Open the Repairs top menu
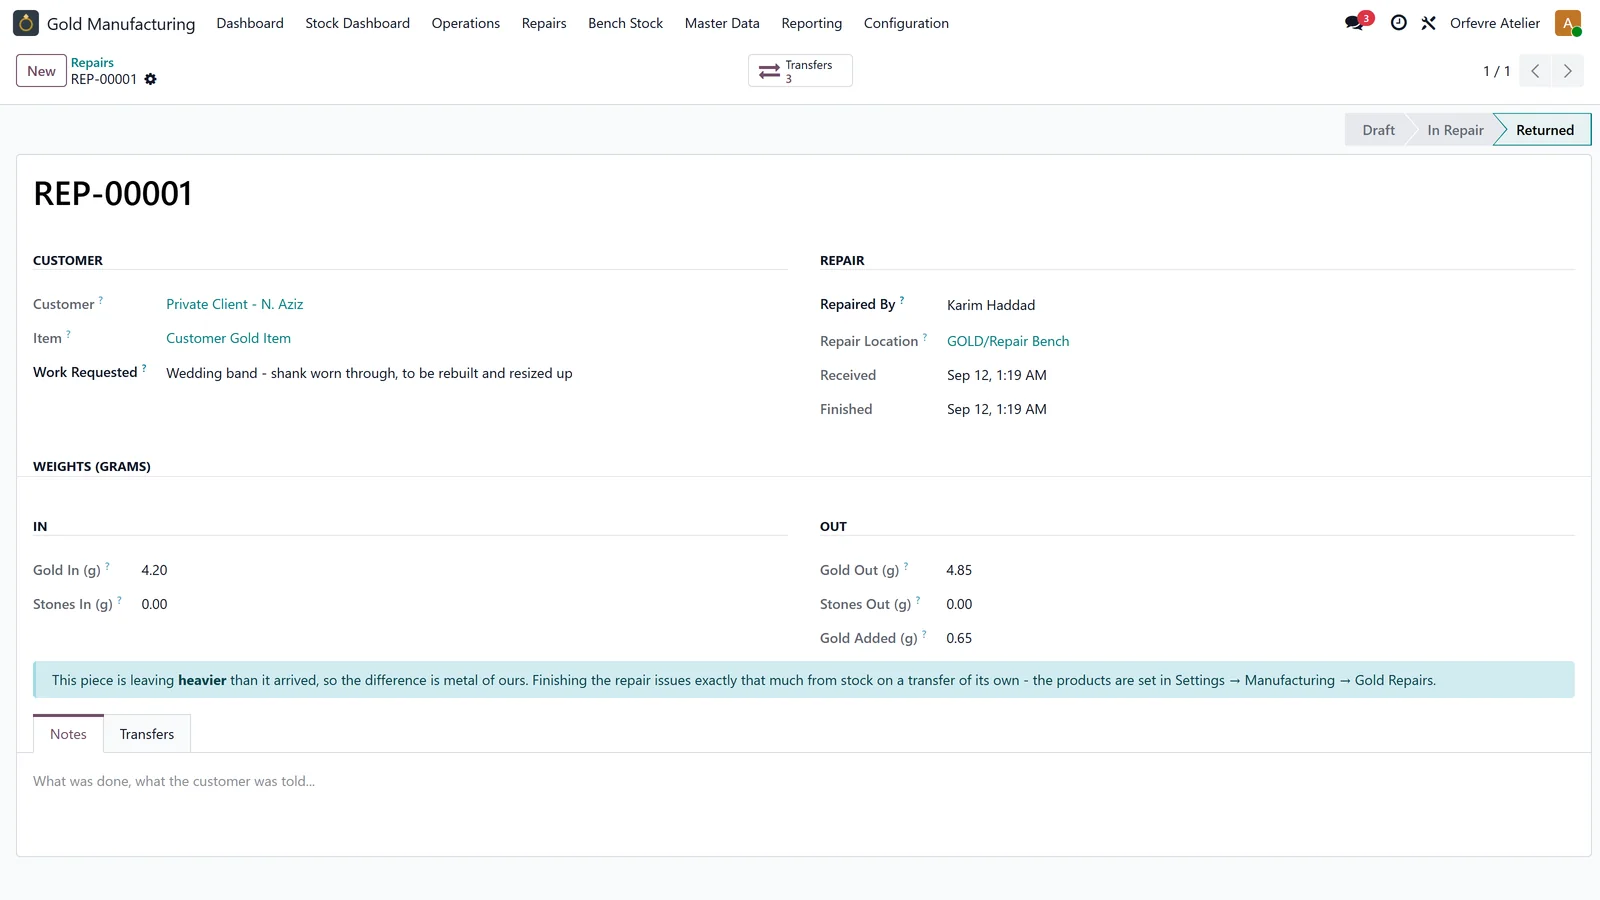 tap(544, 23)
